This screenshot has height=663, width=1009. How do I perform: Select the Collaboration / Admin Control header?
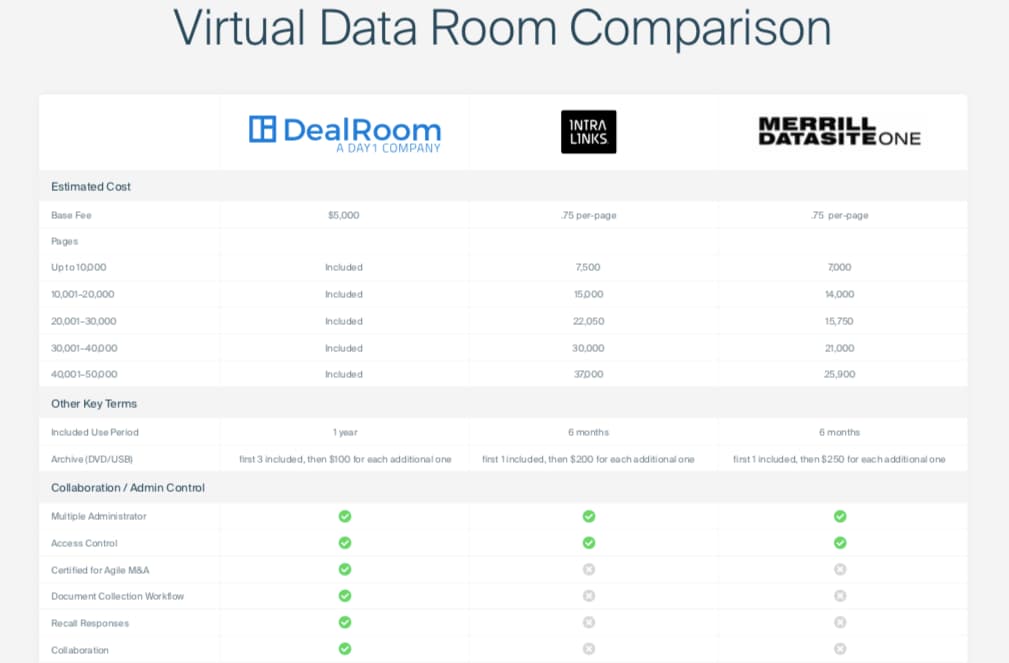coord(128,488)
